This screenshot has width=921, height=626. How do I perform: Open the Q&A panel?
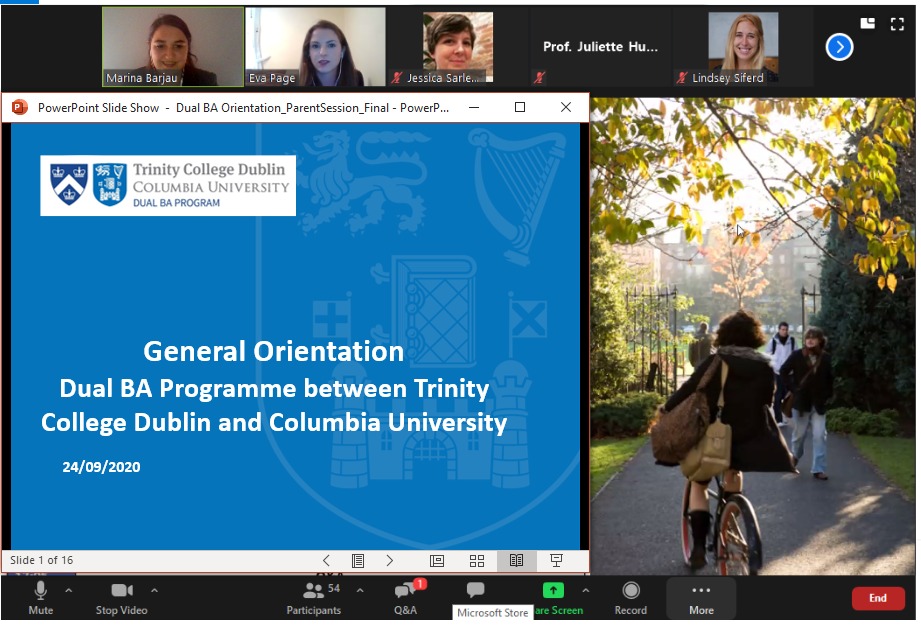coord(406,598)
